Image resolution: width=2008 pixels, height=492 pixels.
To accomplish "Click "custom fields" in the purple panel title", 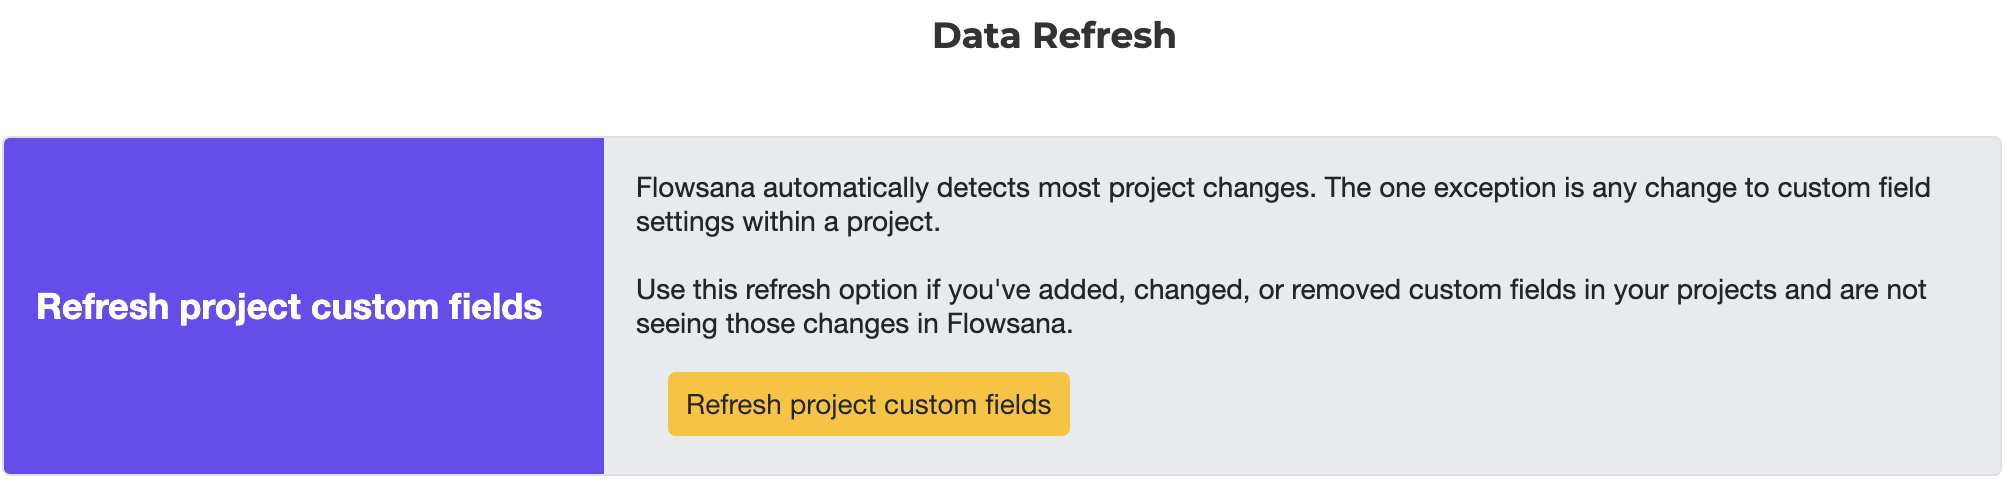I will click(427, 307).
